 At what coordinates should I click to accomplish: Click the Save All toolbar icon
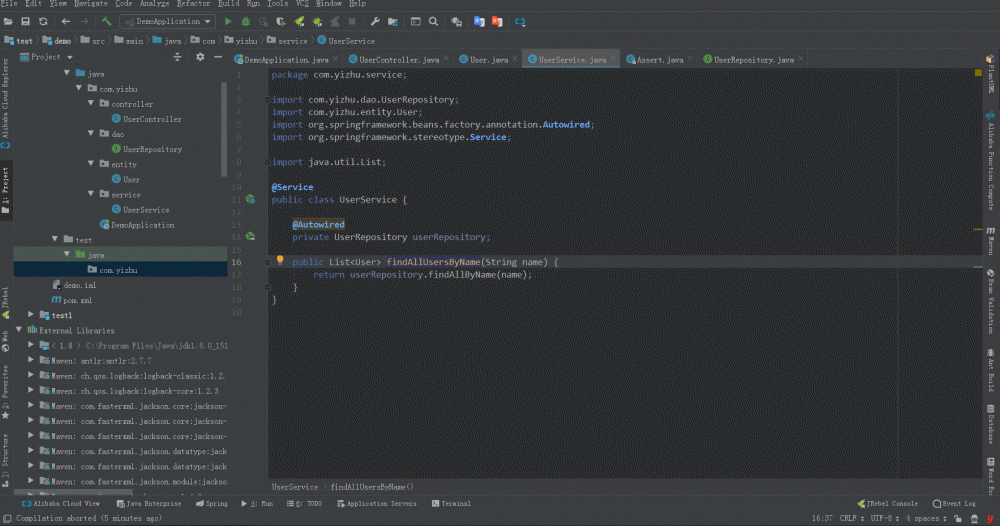click(26, 21)
